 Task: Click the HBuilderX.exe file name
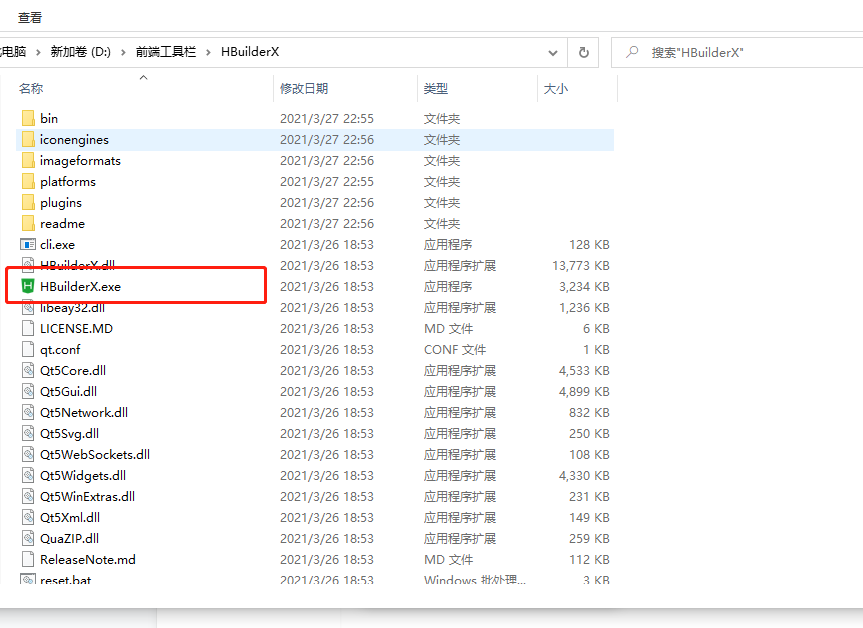(80, 286)
